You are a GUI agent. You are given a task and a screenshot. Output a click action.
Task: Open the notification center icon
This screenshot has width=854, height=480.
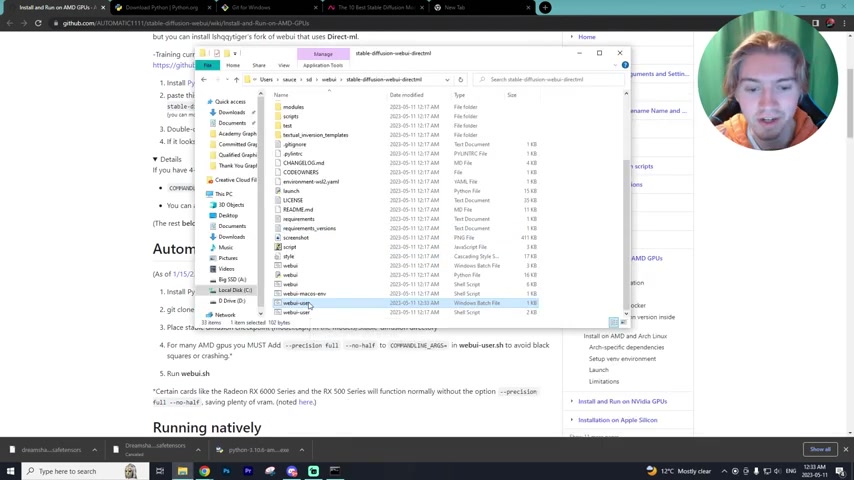click(840, 471)
